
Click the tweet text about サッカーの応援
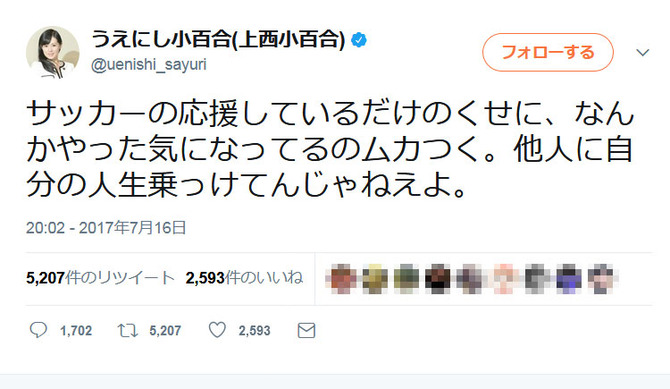click(x=330, y=150)
